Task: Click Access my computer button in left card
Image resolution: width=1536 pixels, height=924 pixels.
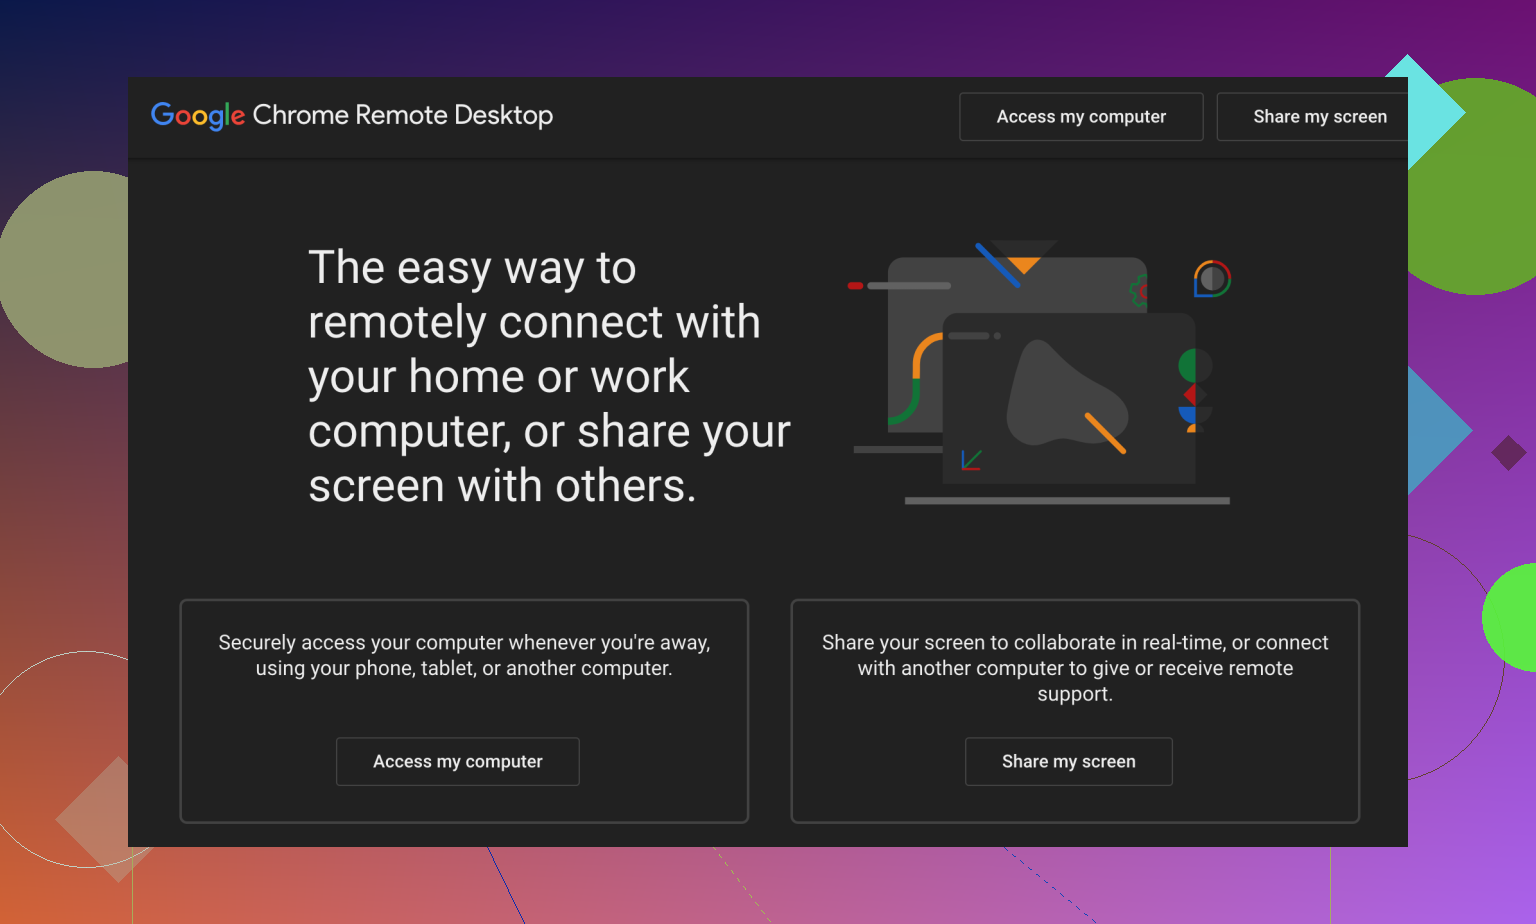Action: (x=458, y=762)
